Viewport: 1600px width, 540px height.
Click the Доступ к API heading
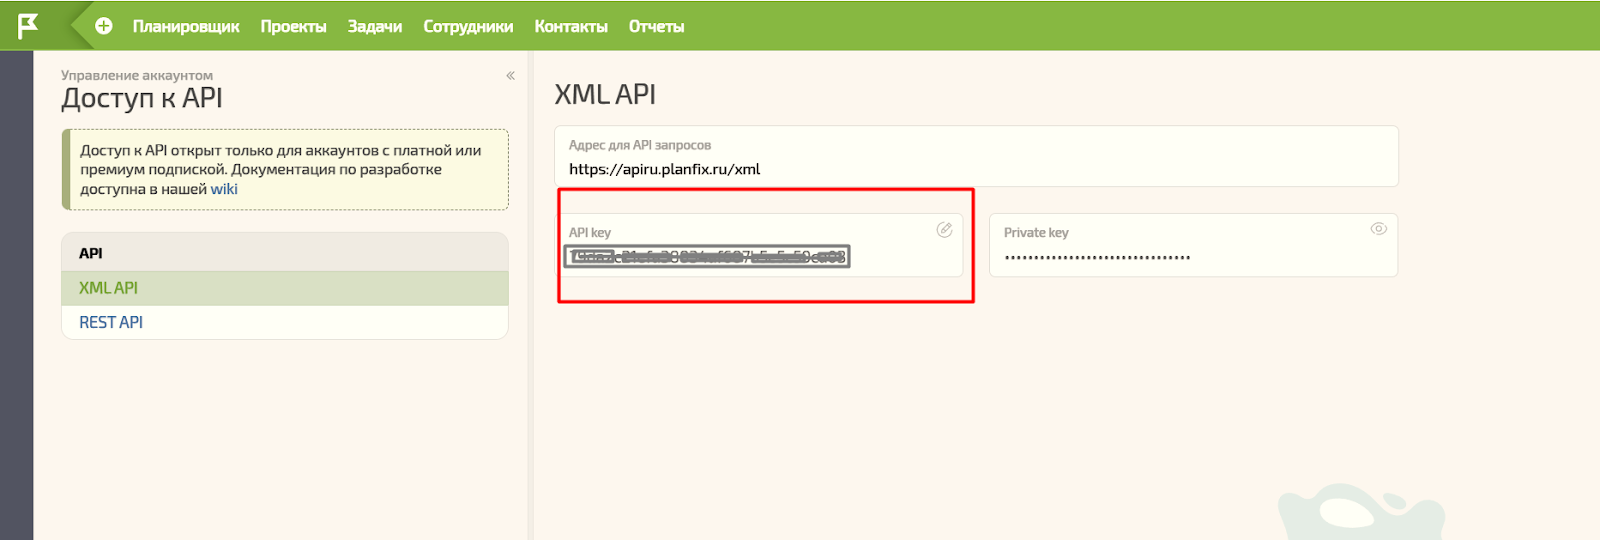click(x=142, y=98)
